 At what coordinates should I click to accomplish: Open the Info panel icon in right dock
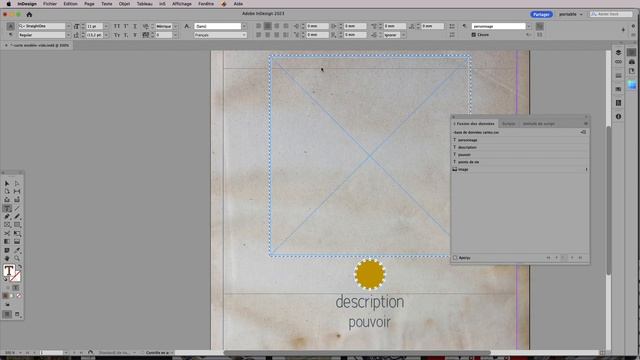pyautogui.click(x=618, y=117)
